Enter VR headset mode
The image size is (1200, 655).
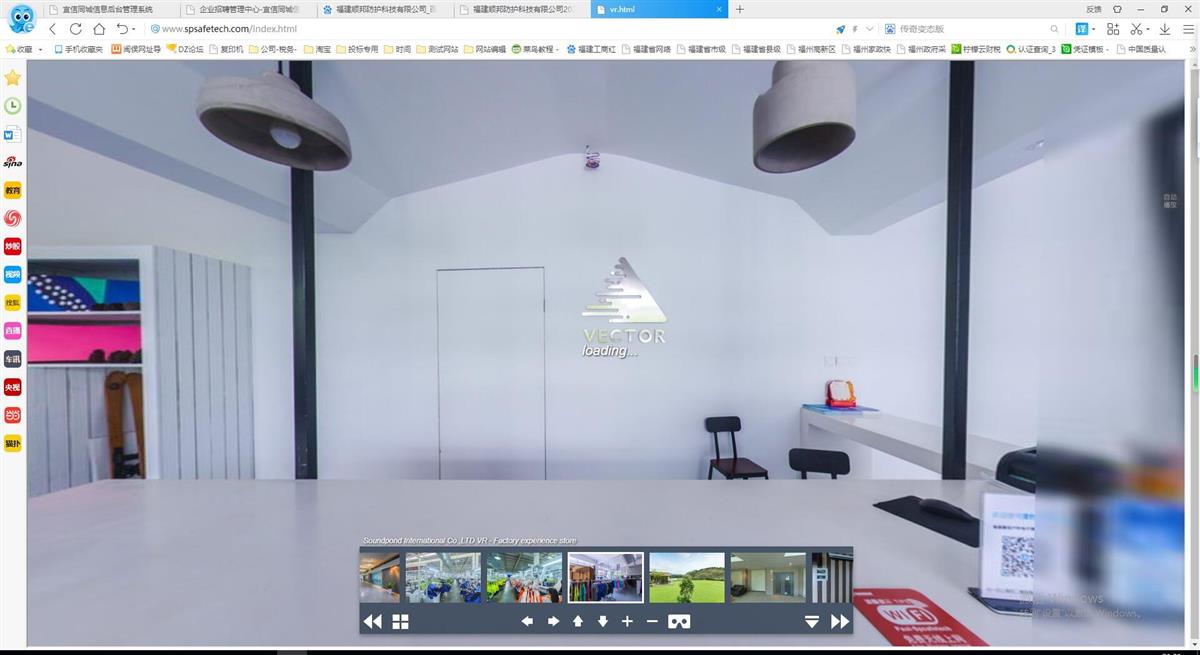[680, 621]
